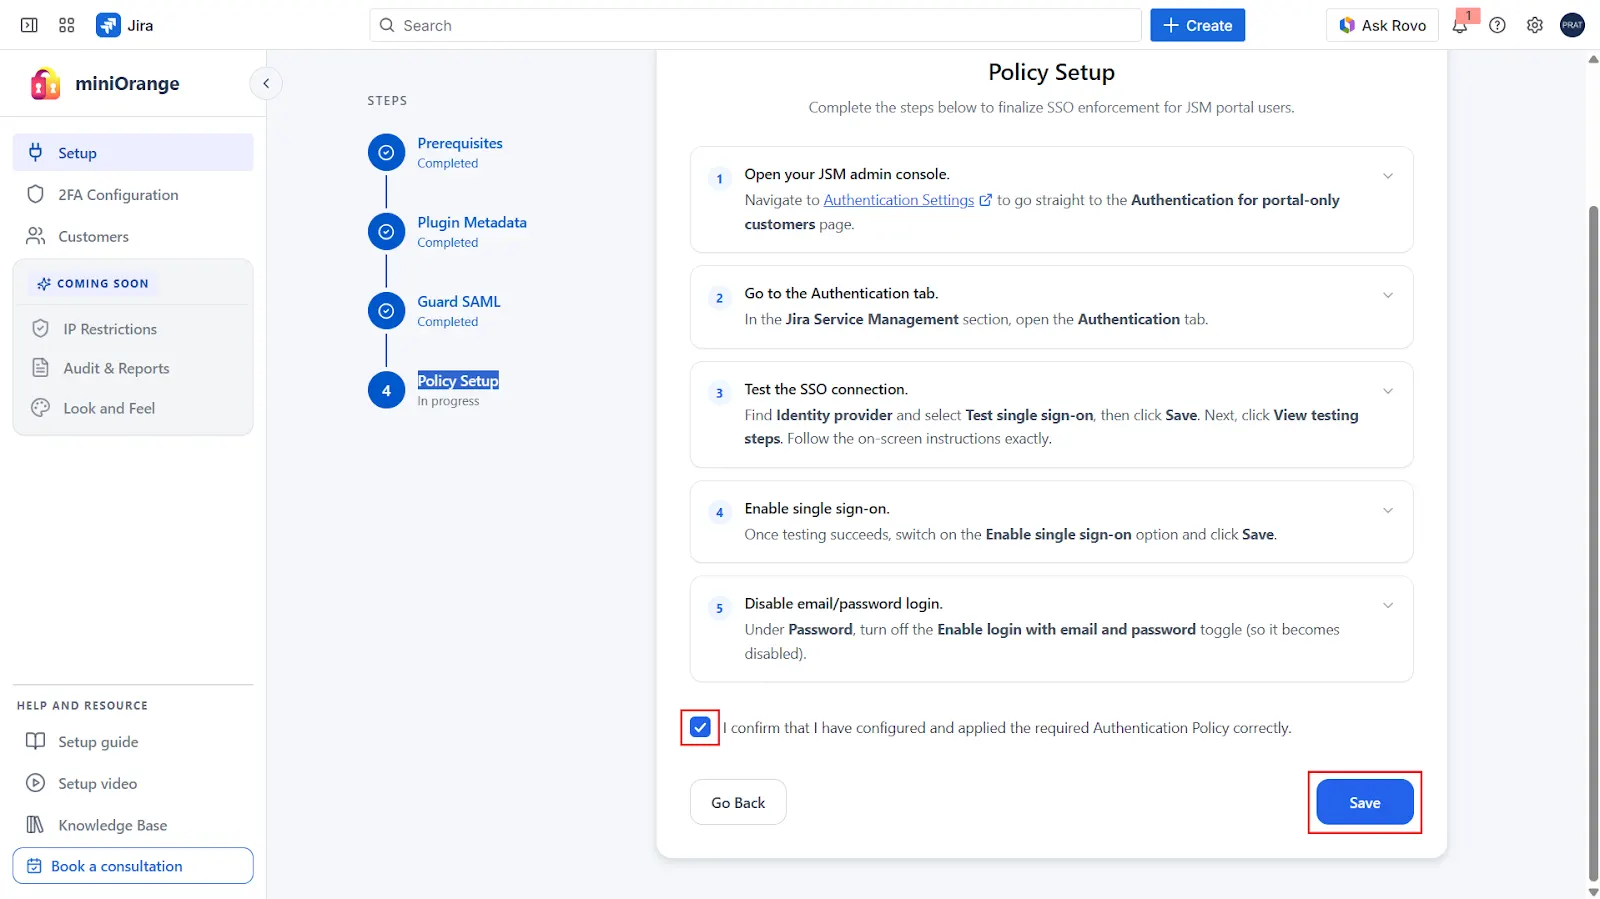Click the IP Restrictions shield icon

pyautogui.click(x=41, y=328)
